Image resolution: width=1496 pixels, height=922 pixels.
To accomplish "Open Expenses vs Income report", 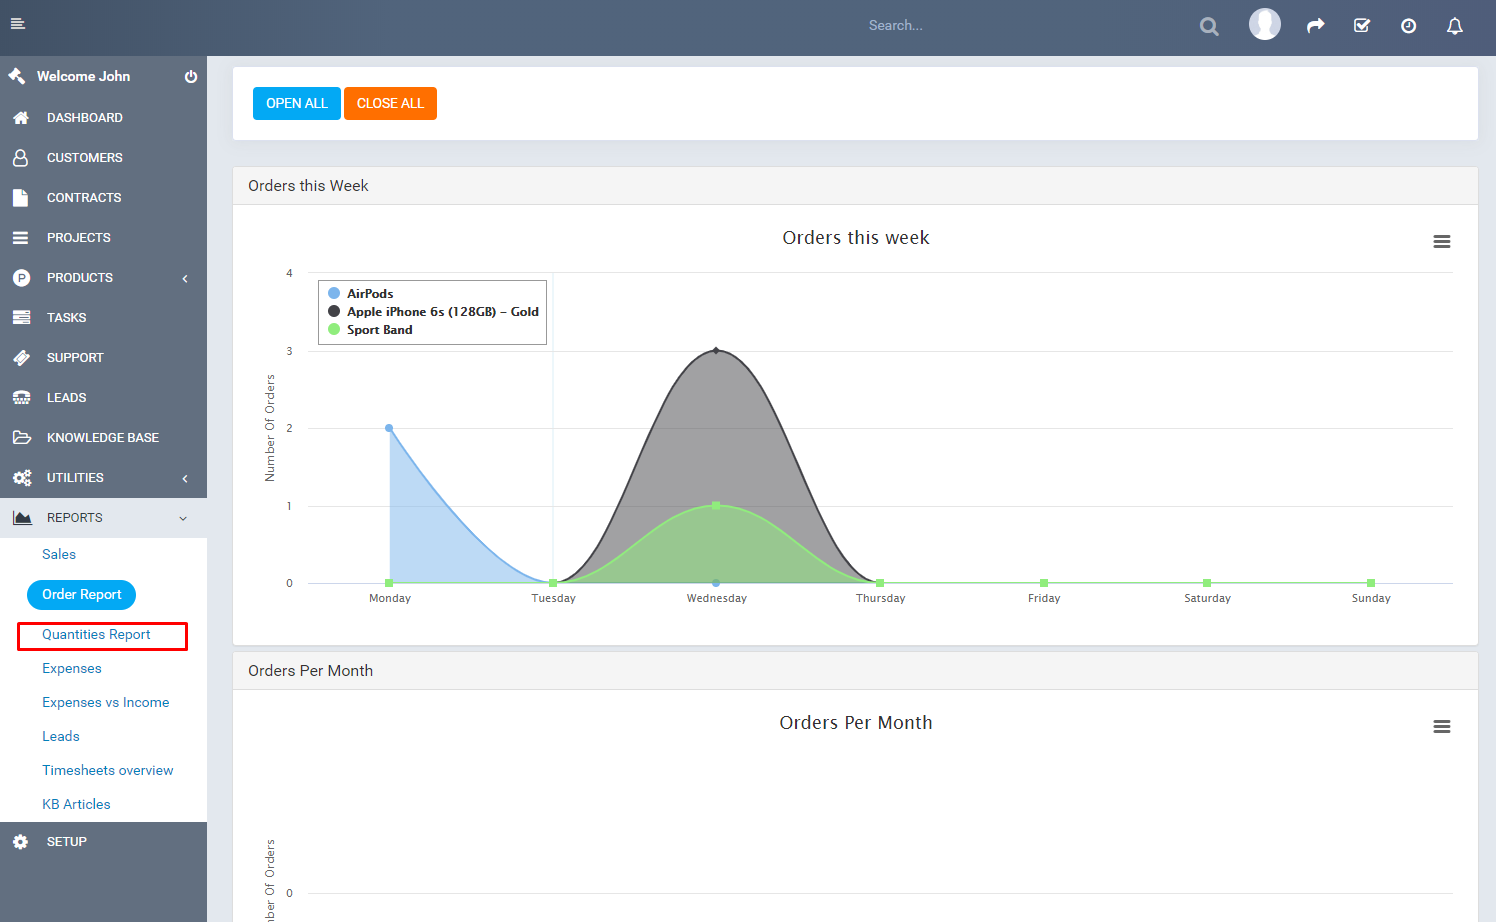I will pos(106,703).
